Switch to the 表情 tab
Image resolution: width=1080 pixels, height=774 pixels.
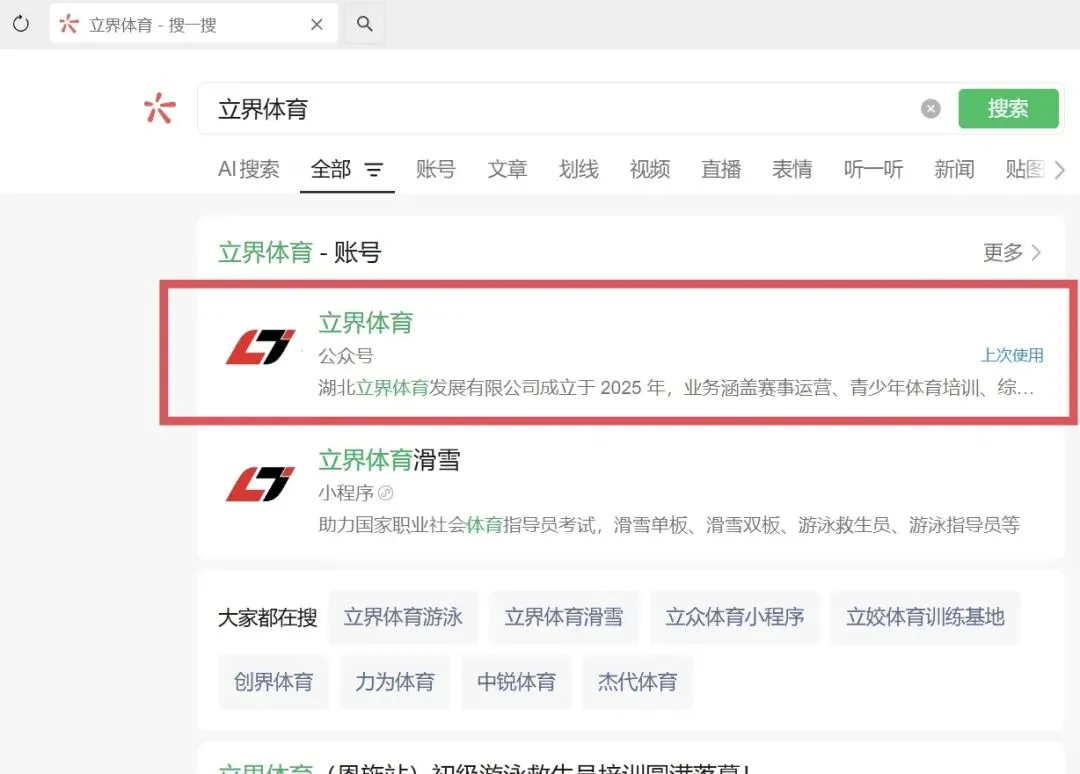point(792,169)
